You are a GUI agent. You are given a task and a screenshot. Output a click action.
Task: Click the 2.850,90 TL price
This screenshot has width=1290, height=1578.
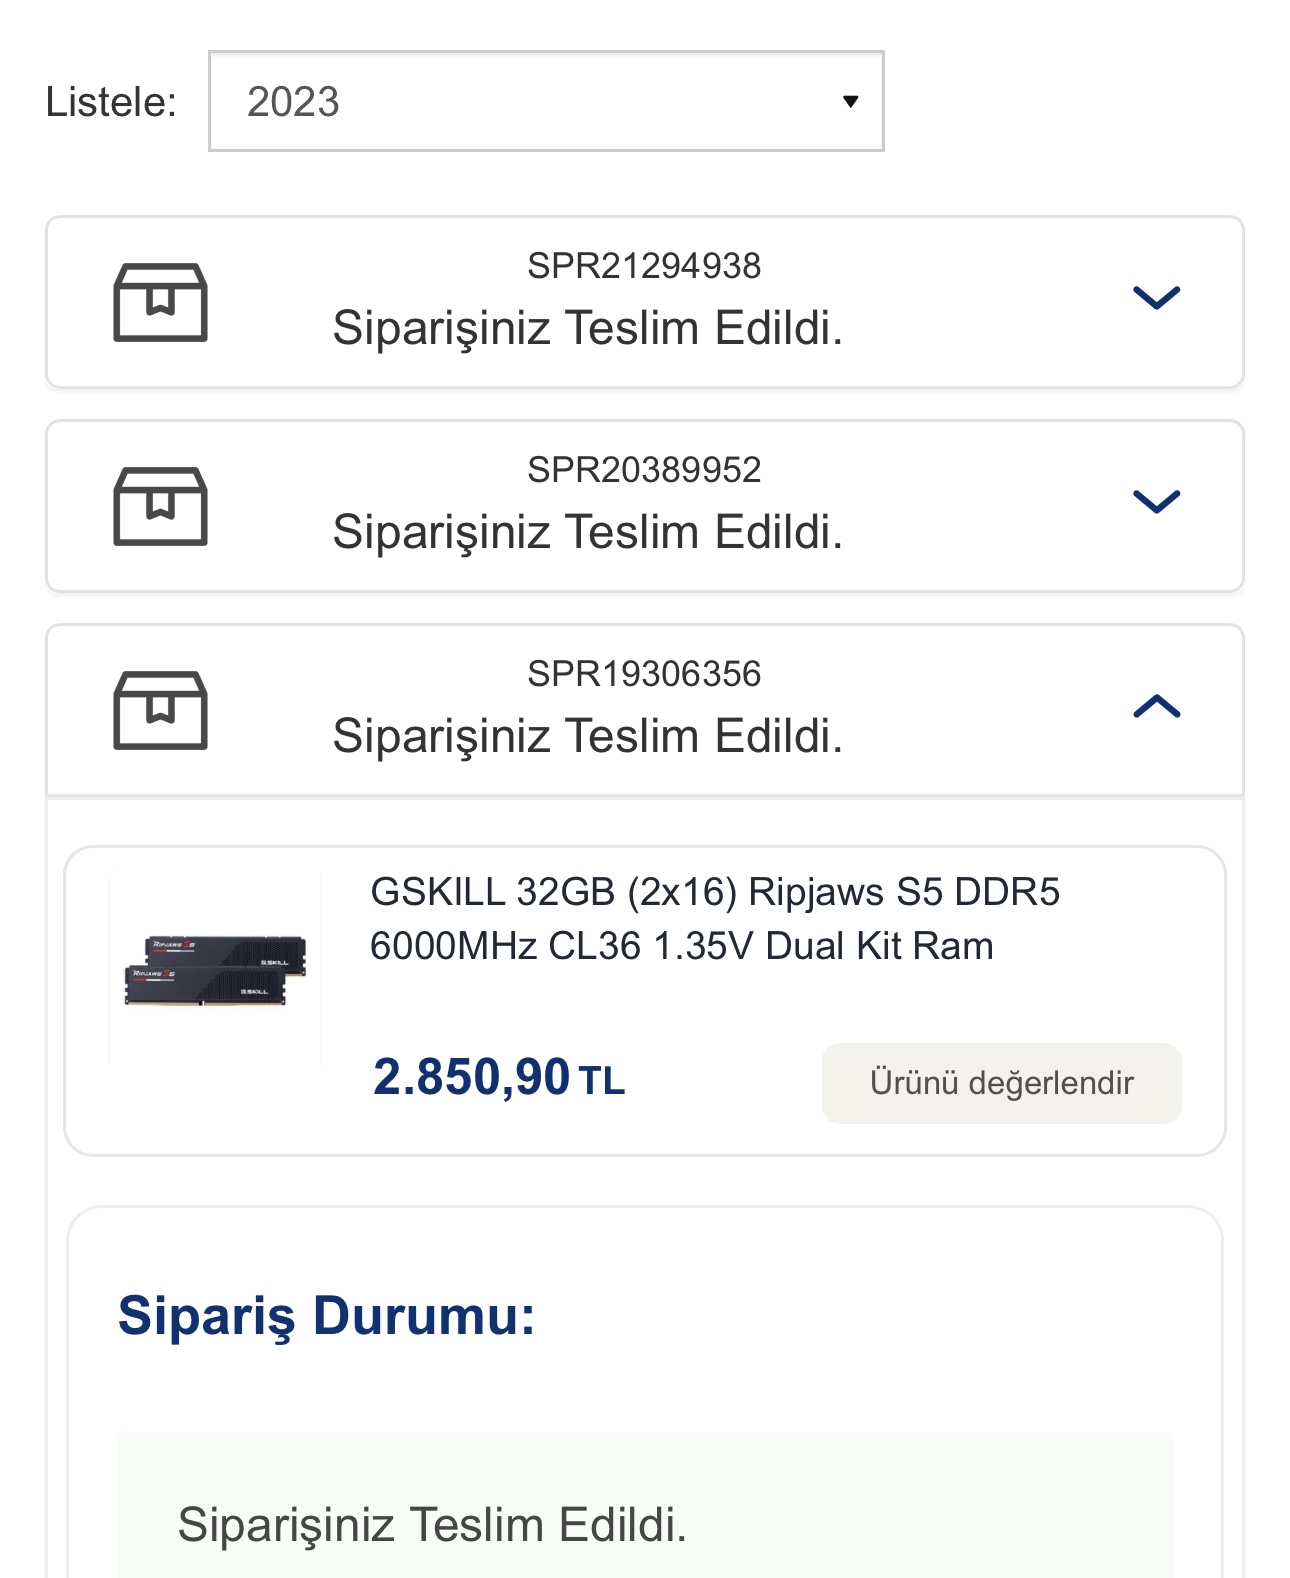coord(498,1078)
